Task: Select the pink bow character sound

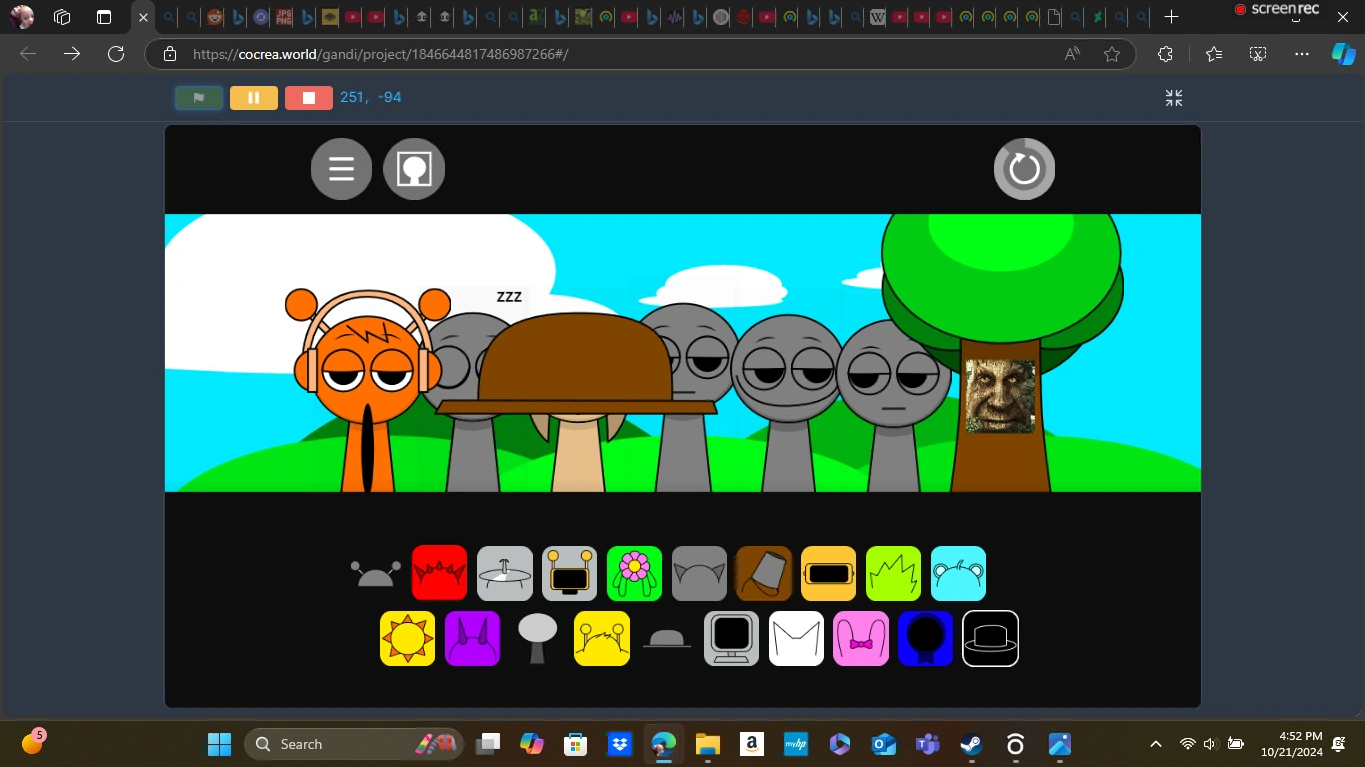Action: (861, 638)
